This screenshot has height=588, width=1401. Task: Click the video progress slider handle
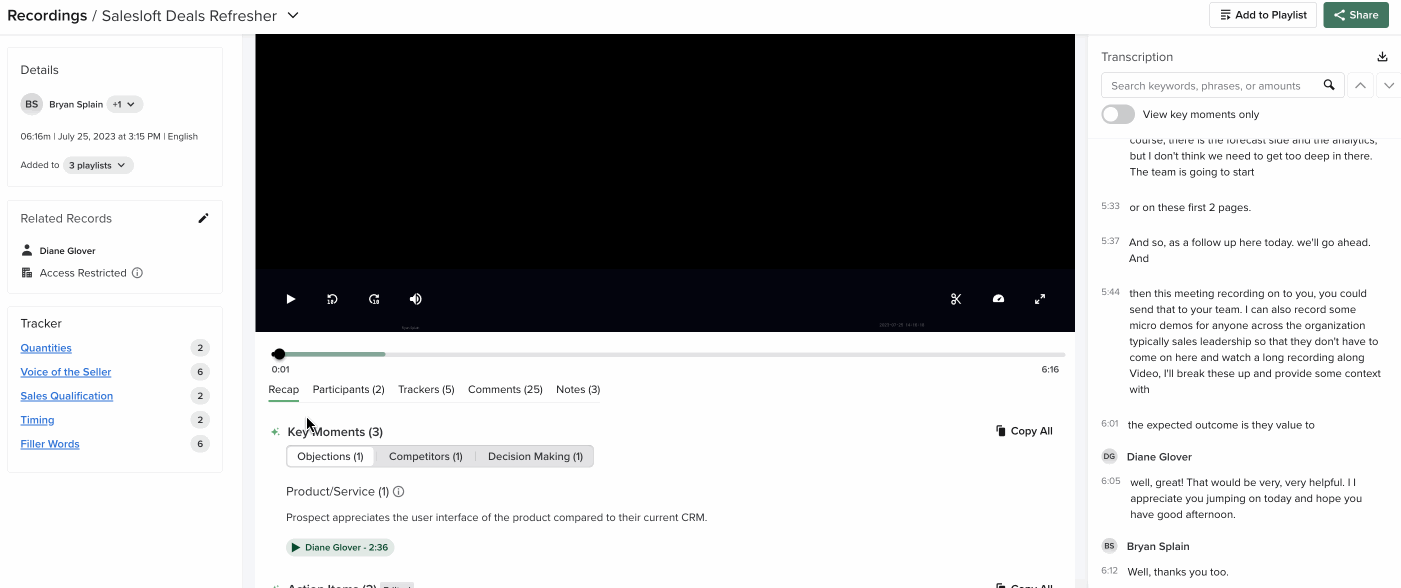click(279, 354)
